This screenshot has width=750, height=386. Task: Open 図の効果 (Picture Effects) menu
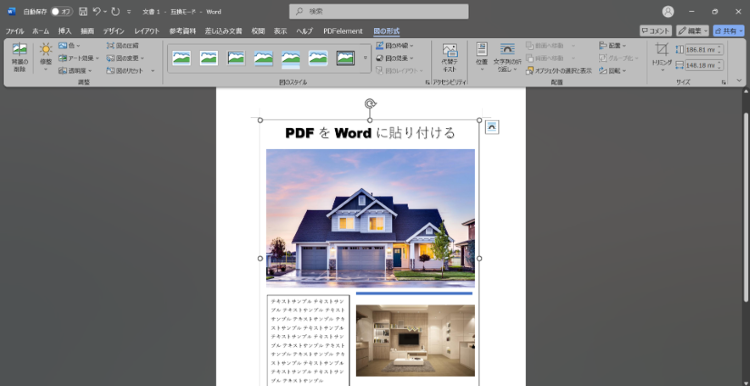click(395, 58)
